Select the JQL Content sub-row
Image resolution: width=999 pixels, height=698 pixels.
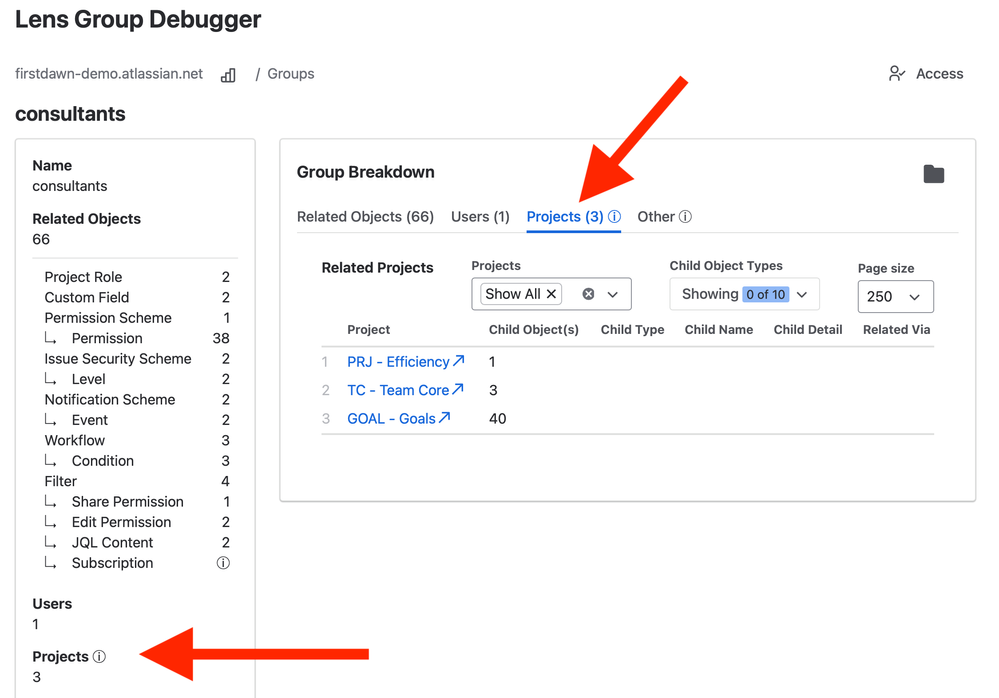click(x=136, y=542)
